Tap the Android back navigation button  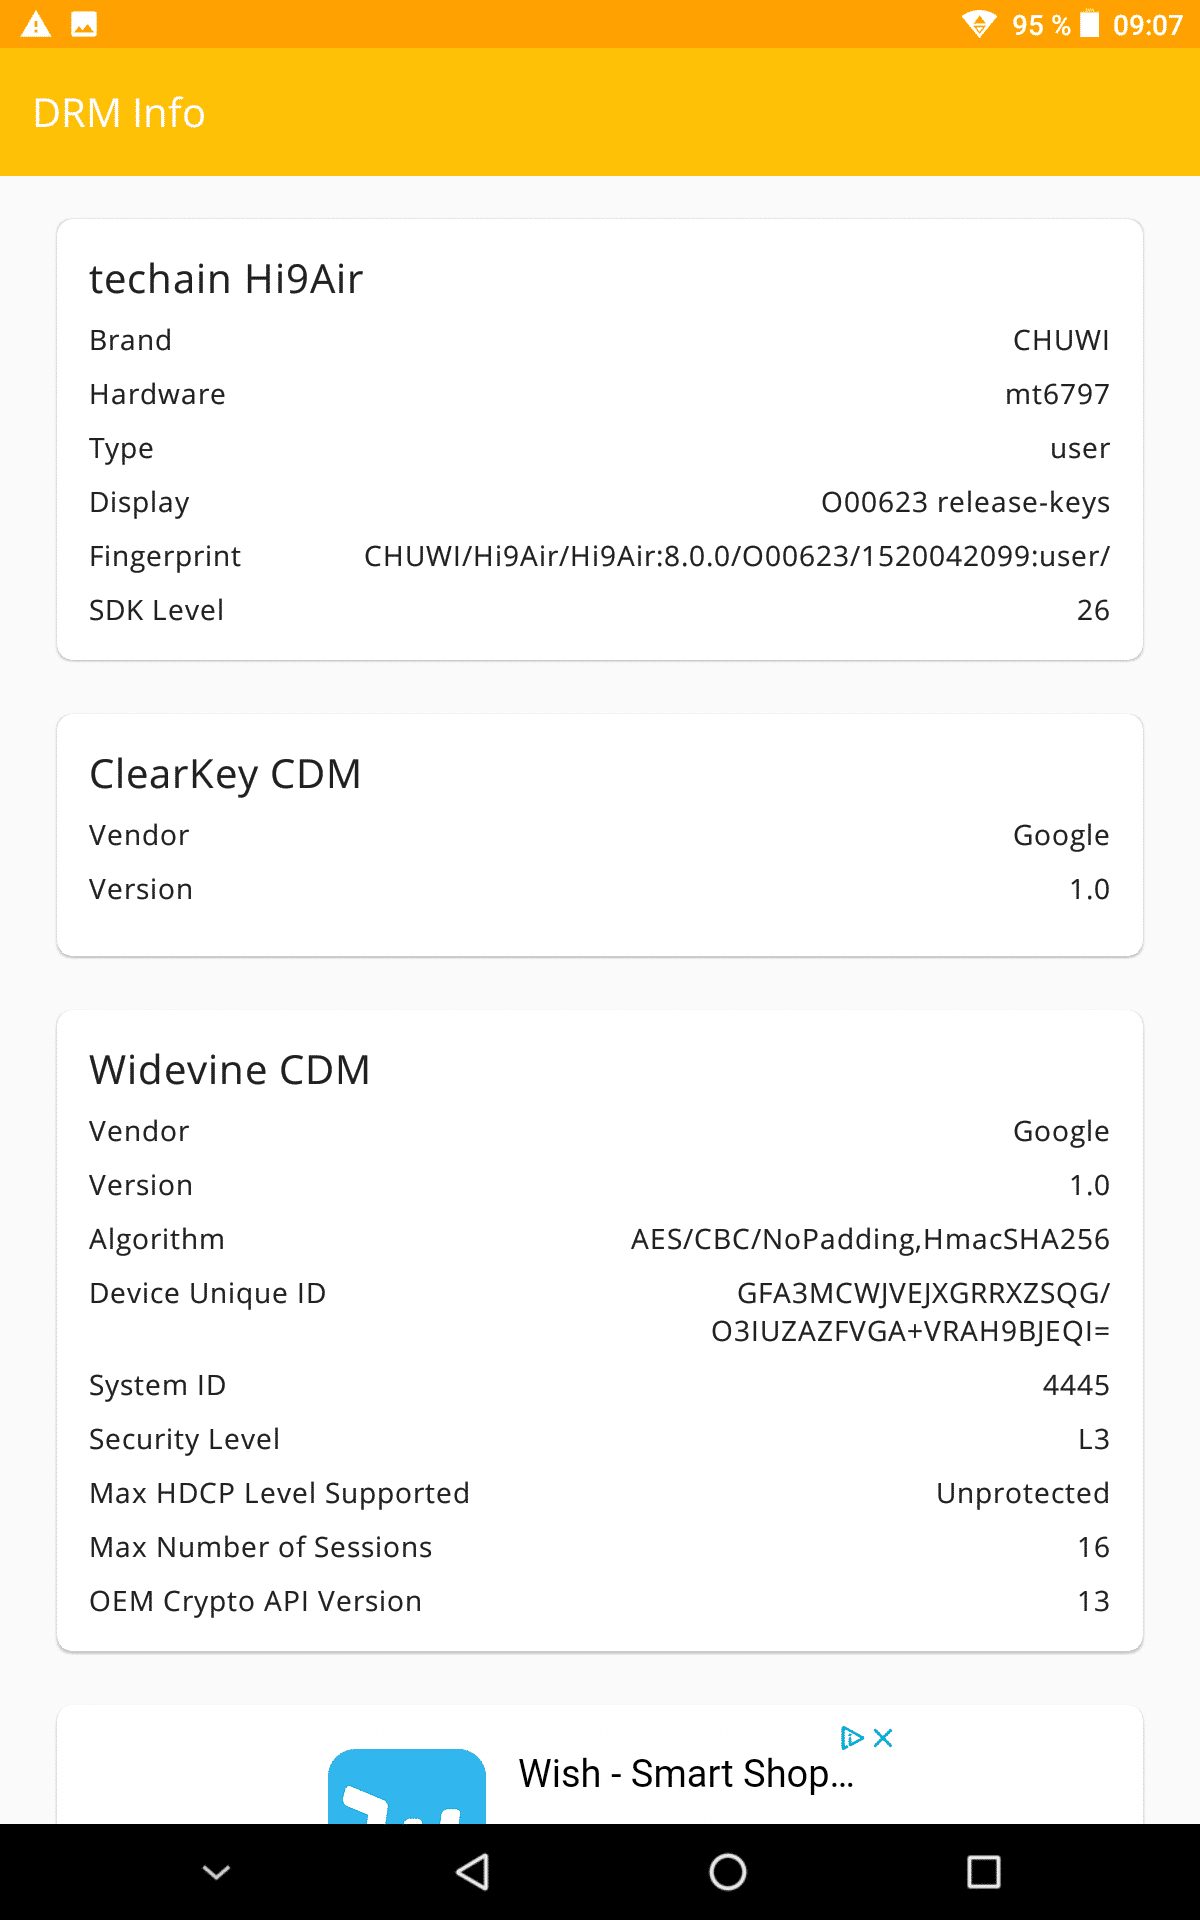coord(472,1872)
